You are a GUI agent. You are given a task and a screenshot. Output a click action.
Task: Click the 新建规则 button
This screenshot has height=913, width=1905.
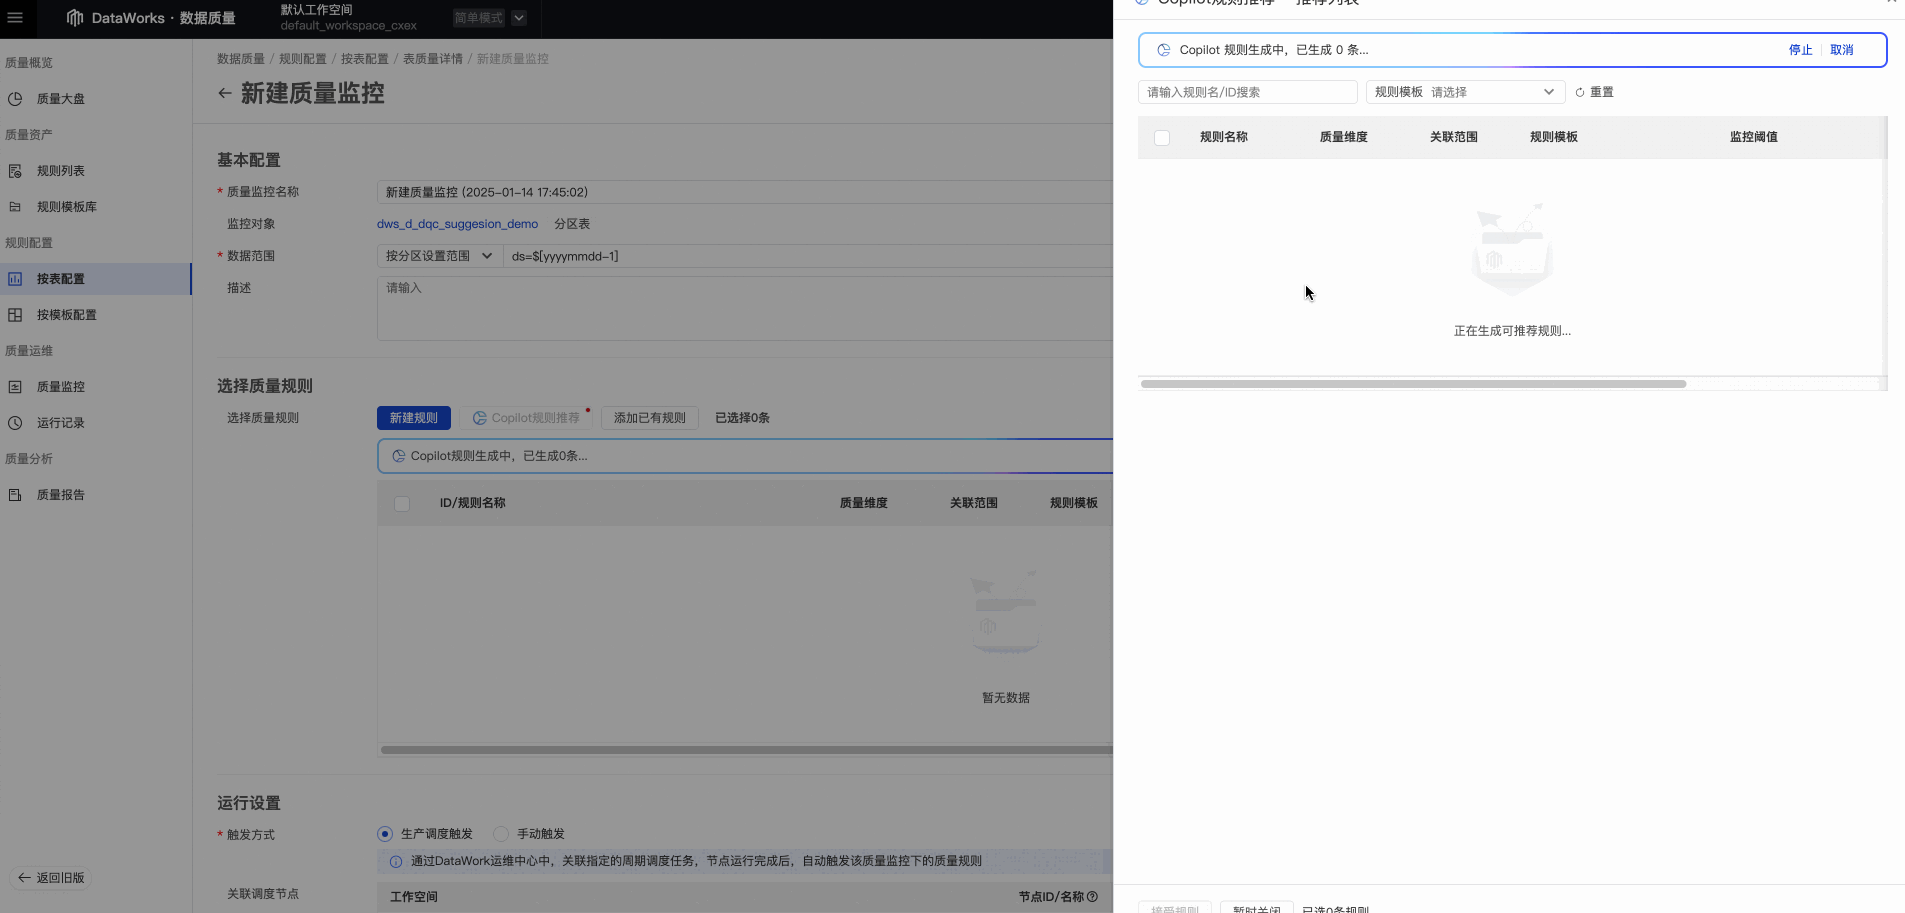click(414, 418)
